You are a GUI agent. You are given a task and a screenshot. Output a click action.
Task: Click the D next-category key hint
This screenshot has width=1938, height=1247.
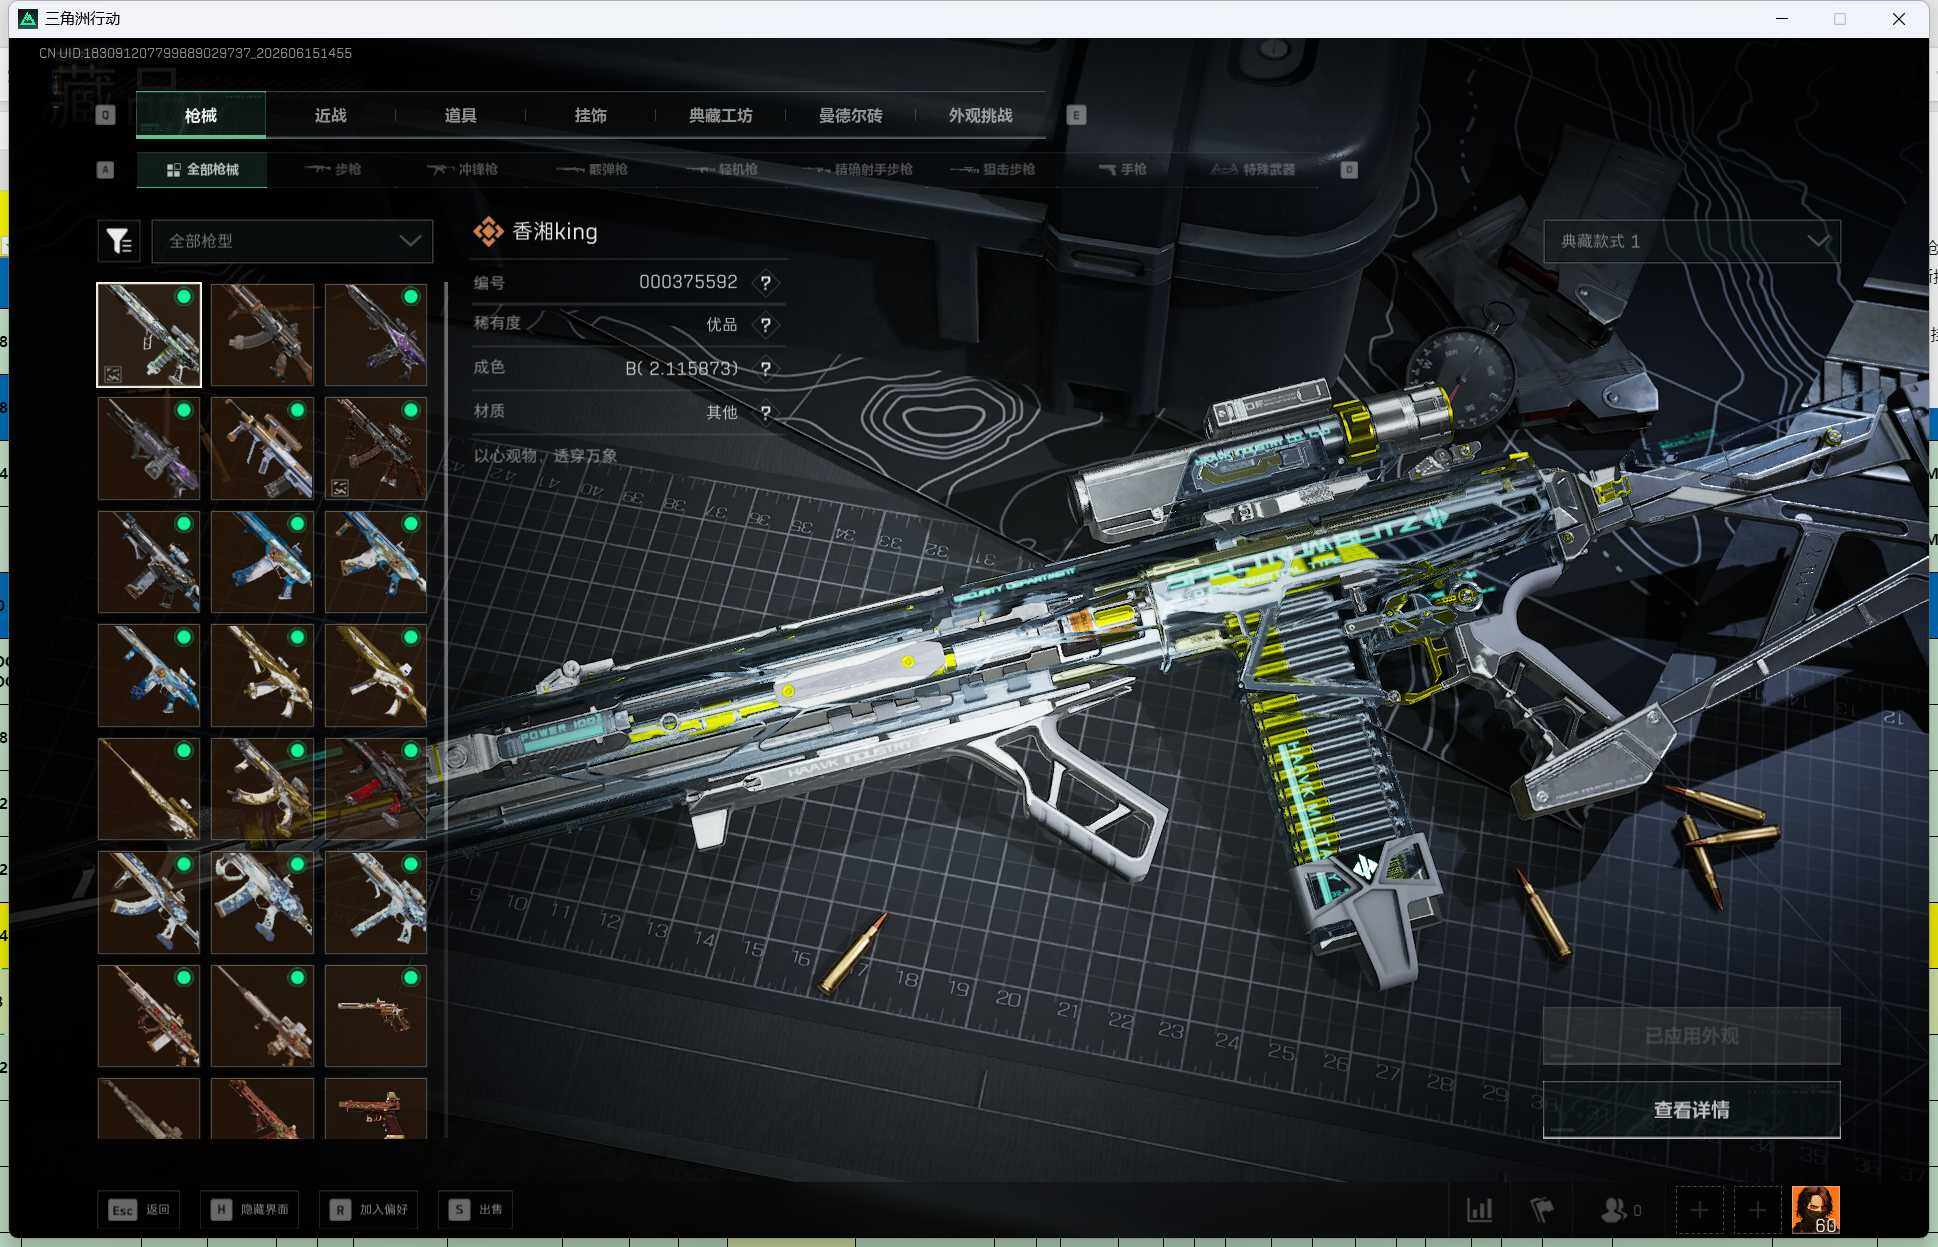(1349, 170)
